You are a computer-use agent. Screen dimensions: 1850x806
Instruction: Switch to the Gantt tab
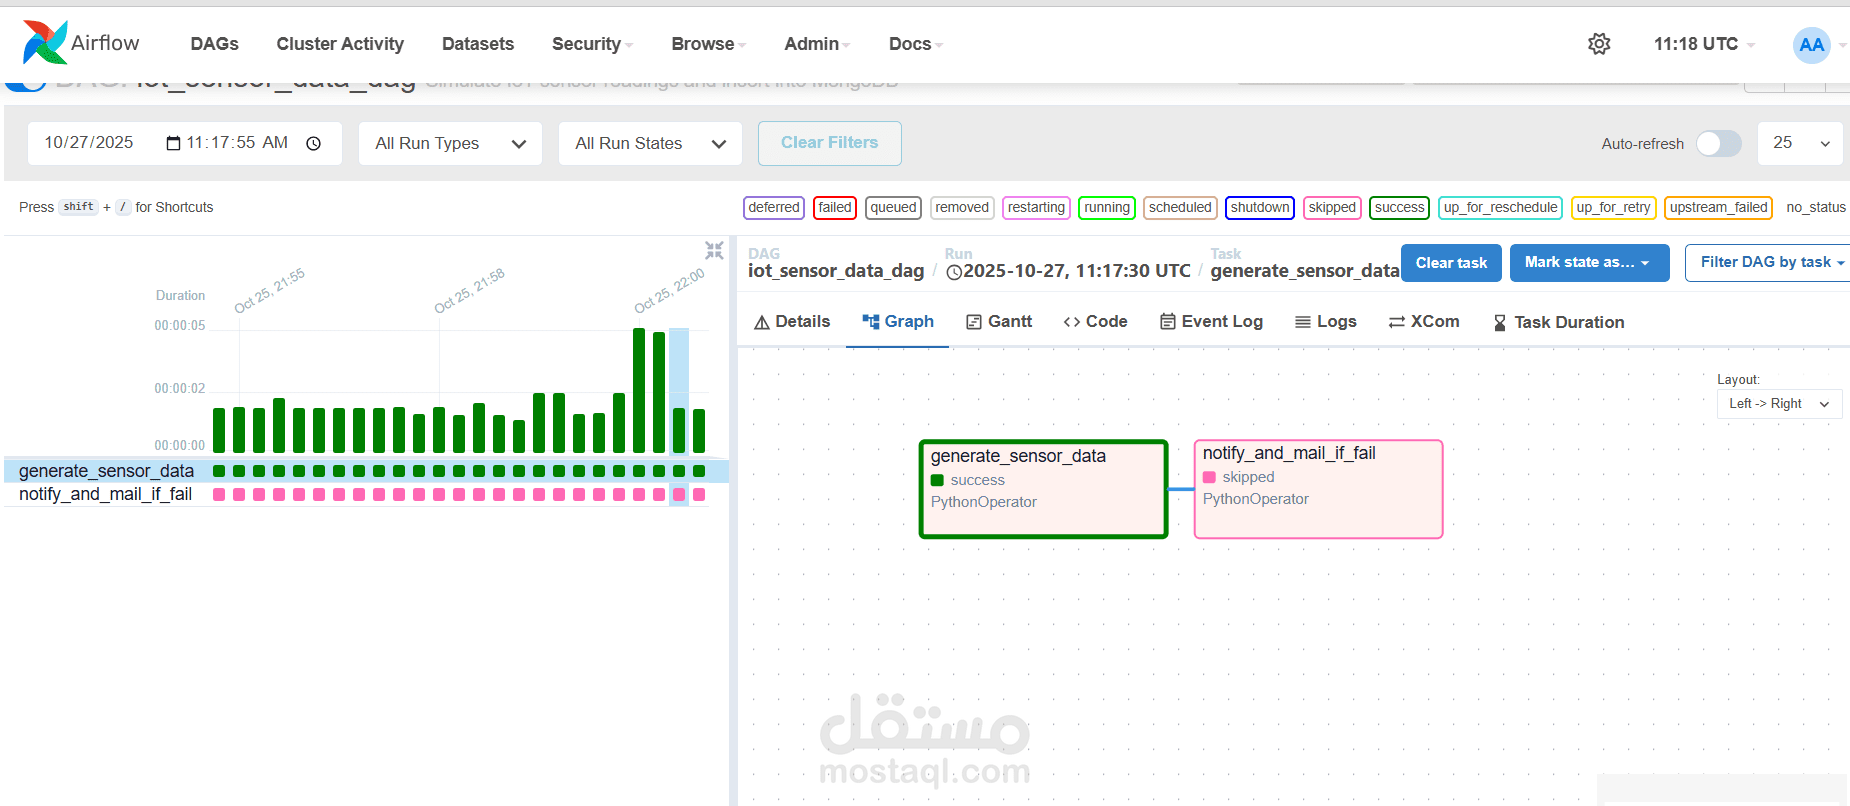[998, 321]
